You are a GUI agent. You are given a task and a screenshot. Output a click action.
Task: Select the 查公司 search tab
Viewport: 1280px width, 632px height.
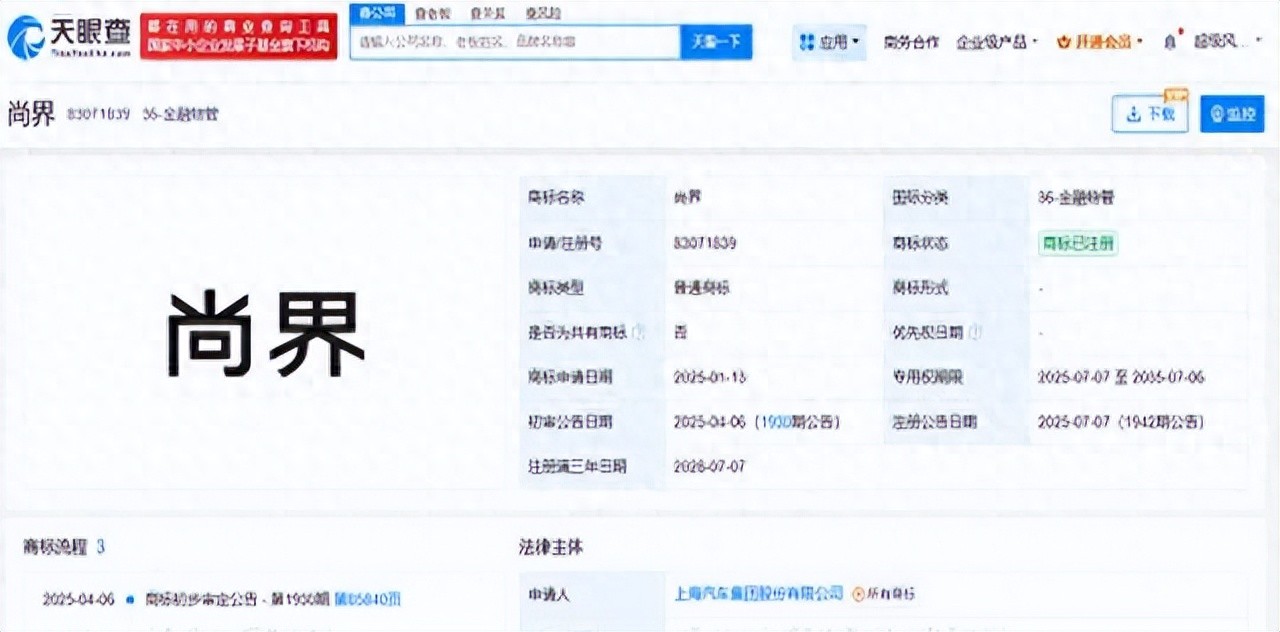coord(376,14)
